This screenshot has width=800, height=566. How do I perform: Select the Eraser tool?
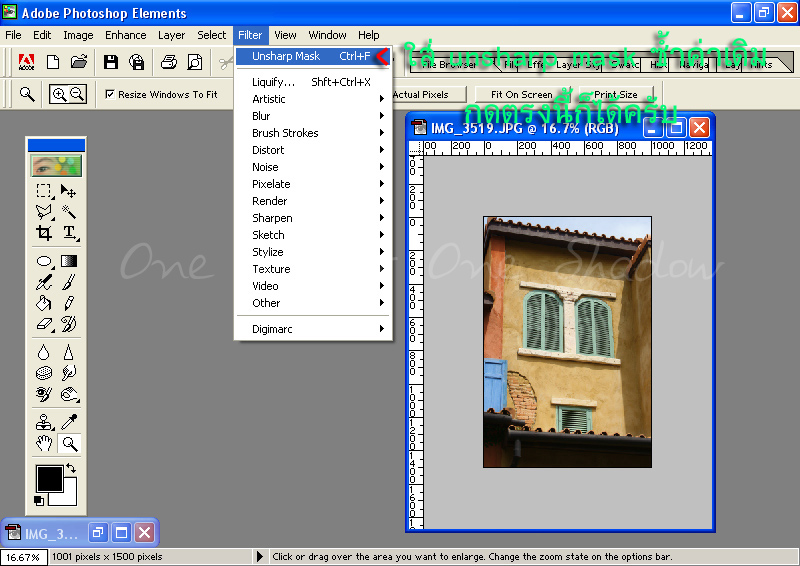pos(44,324)
